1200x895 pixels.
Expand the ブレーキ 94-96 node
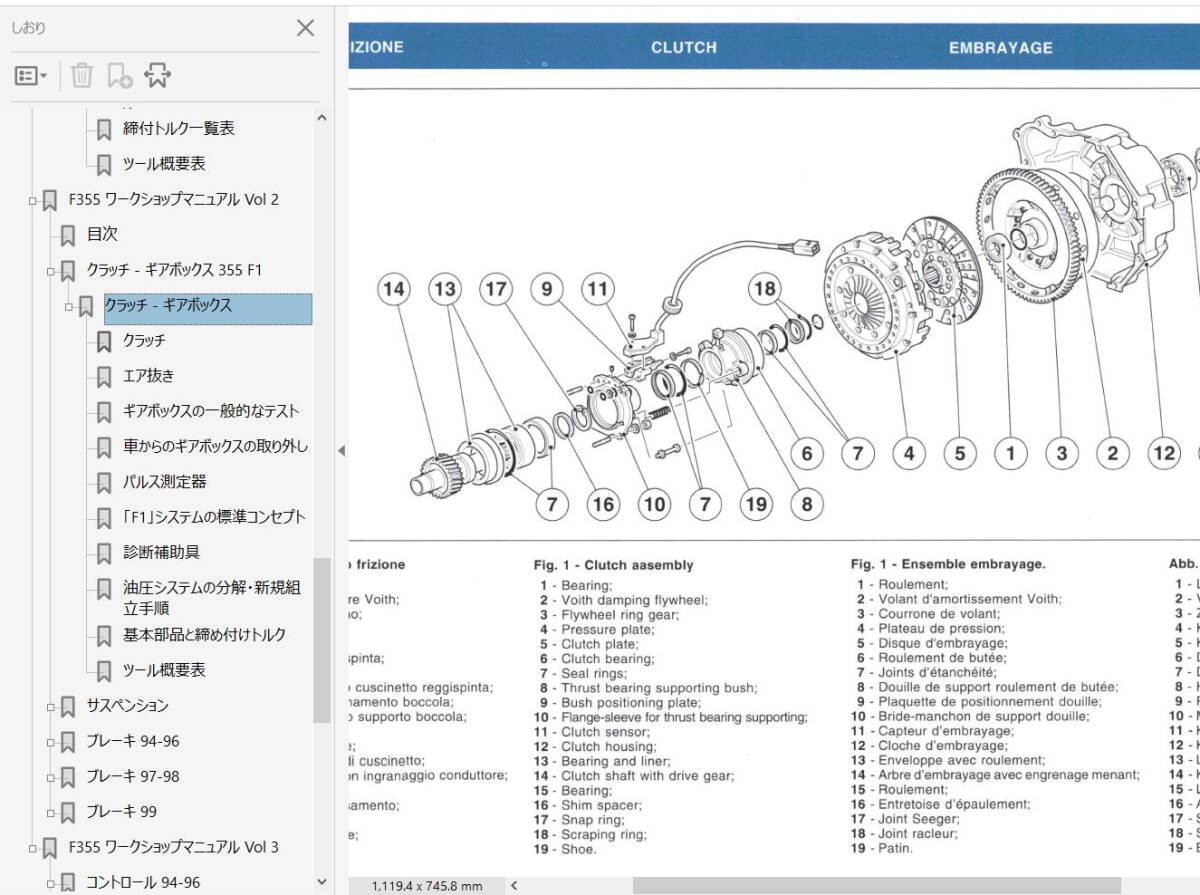[51, 742]
